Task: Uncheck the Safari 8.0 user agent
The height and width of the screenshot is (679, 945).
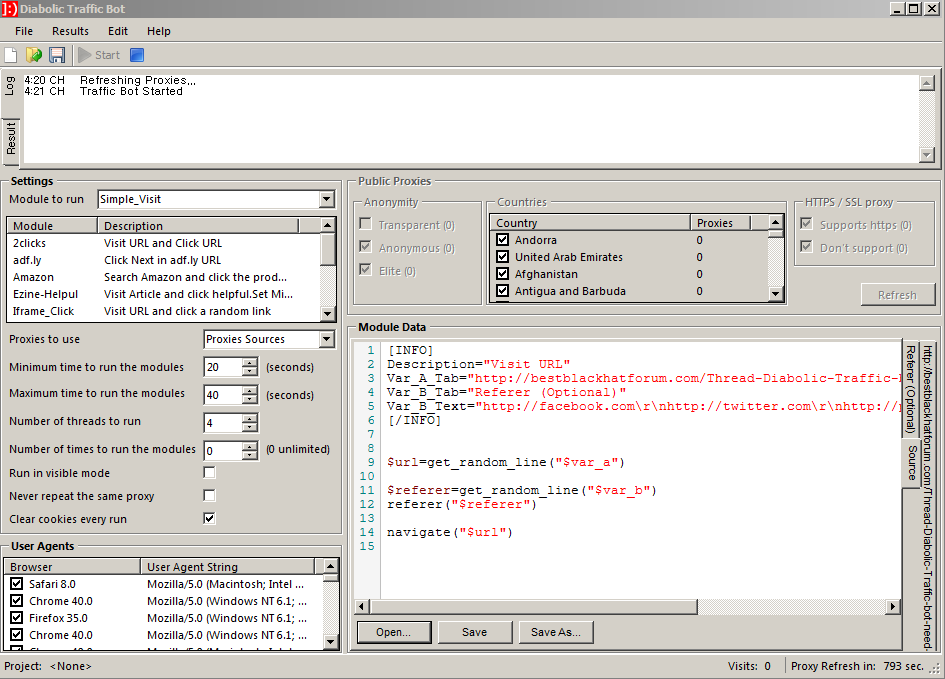Action: pyautogui.click(x=17, y=584)
